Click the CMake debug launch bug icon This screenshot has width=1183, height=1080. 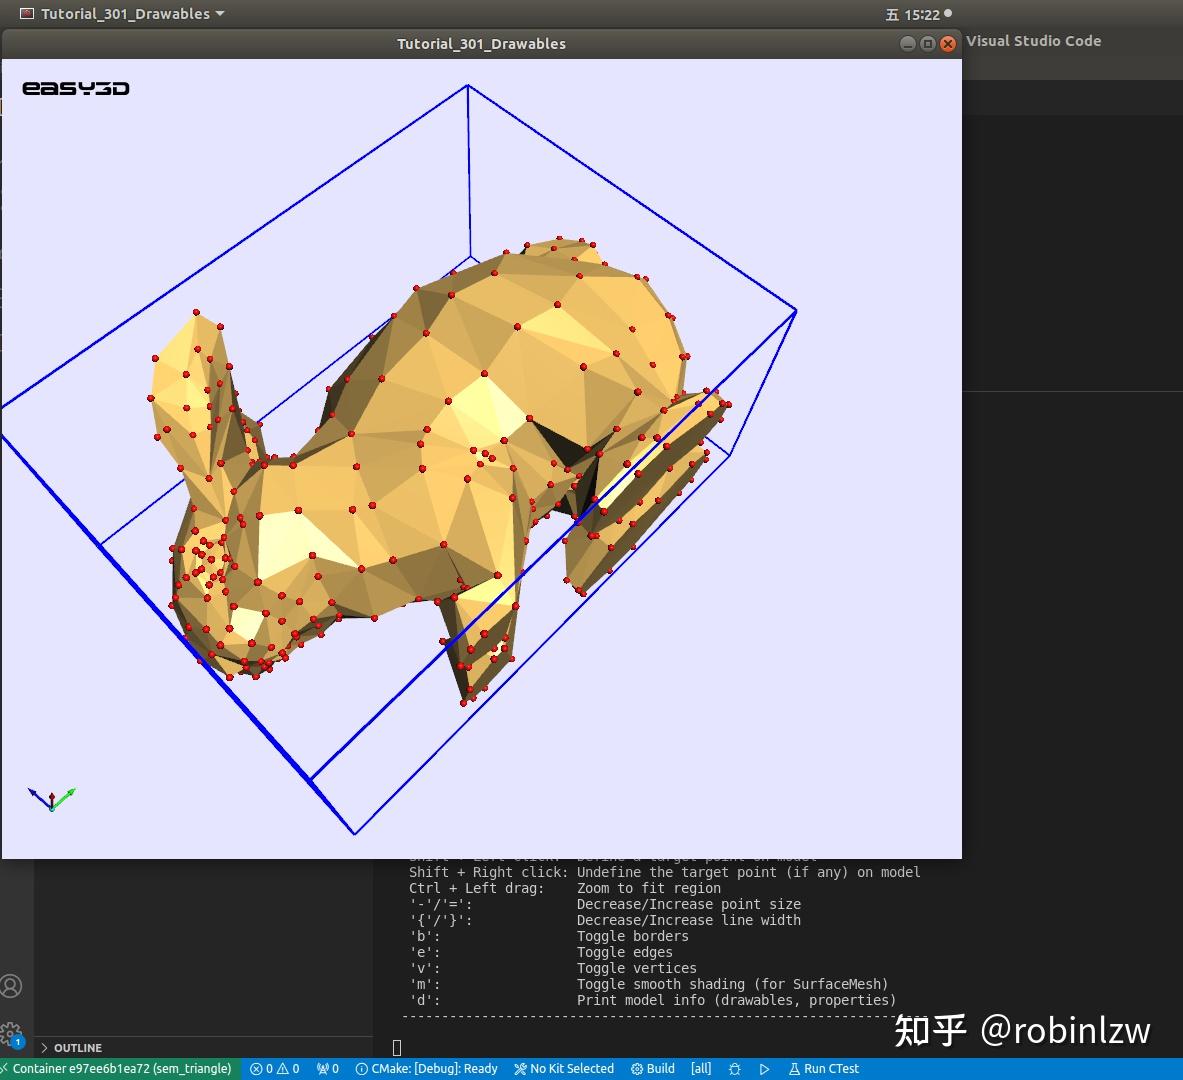pyautogui.click(x=735, y=1069)
